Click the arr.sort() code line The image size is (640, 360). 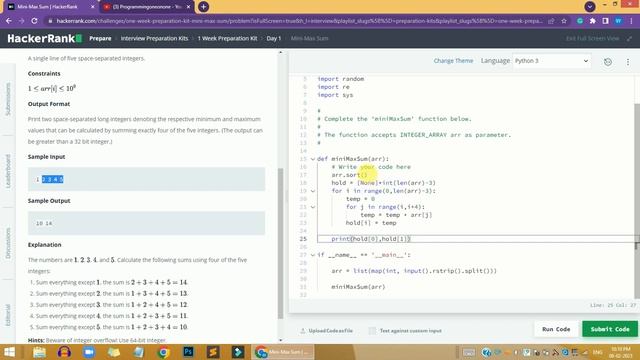pos(349,175)
